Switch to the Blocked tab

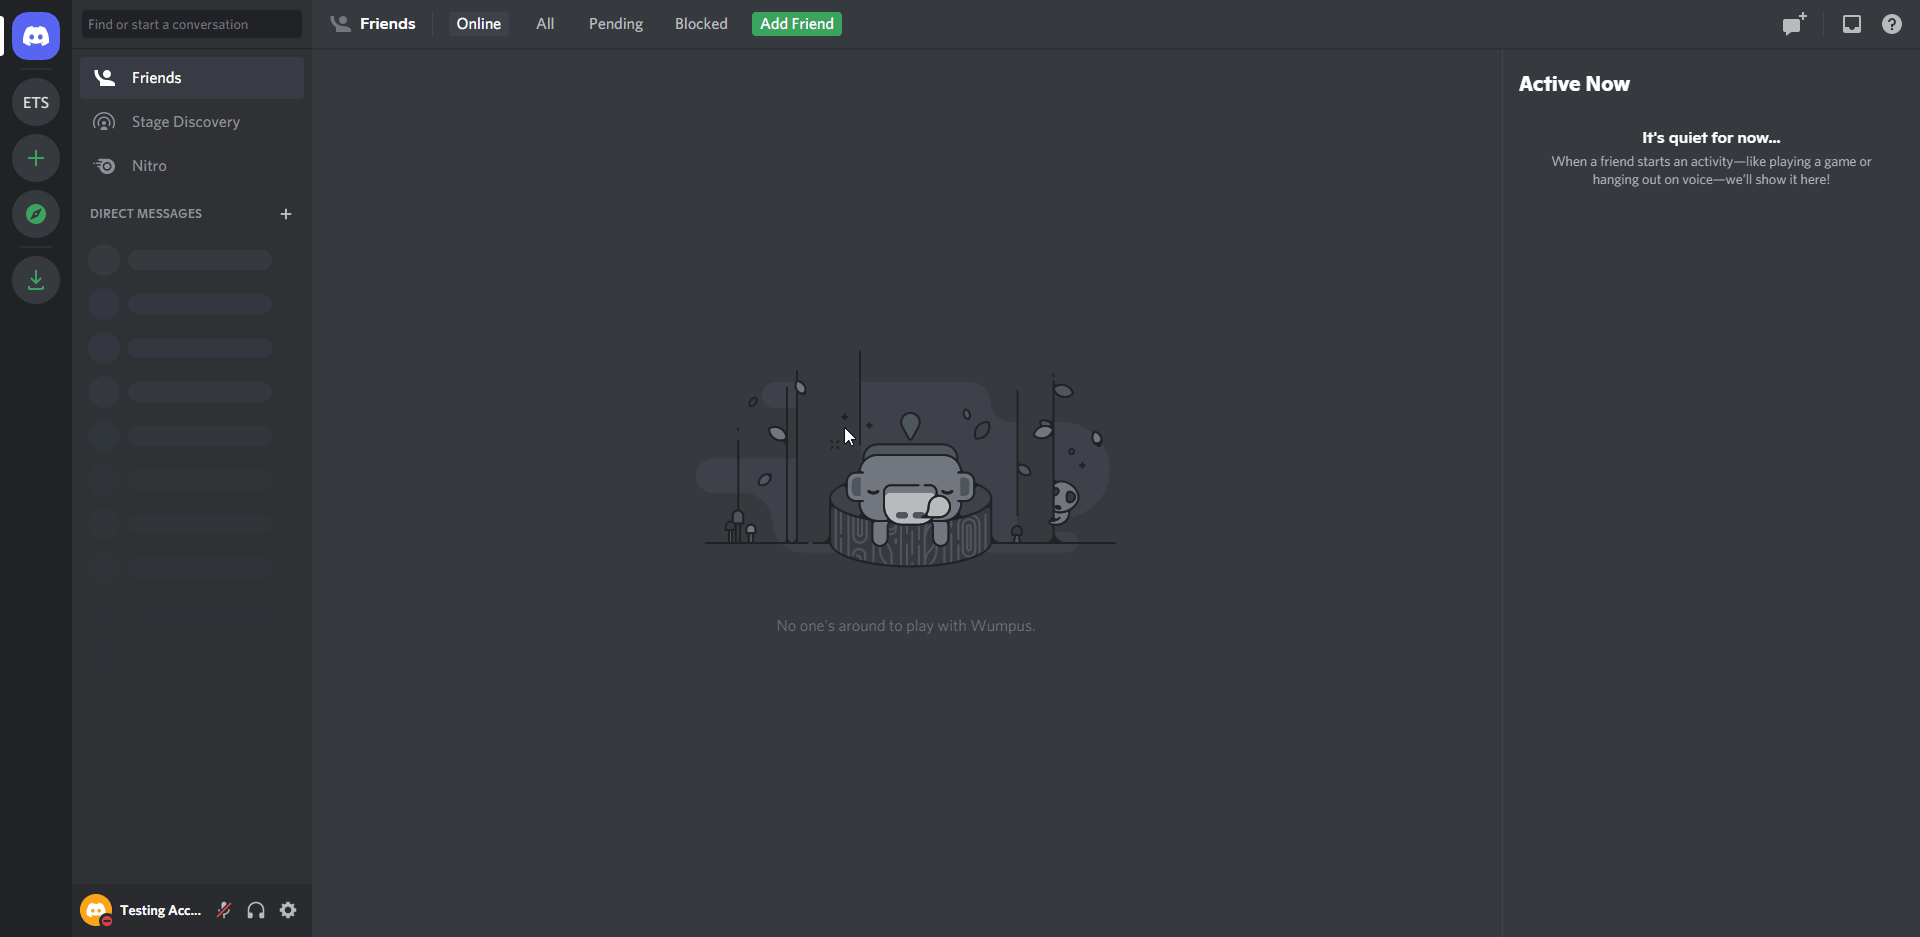pyautogui.click(x=700, y=23)
